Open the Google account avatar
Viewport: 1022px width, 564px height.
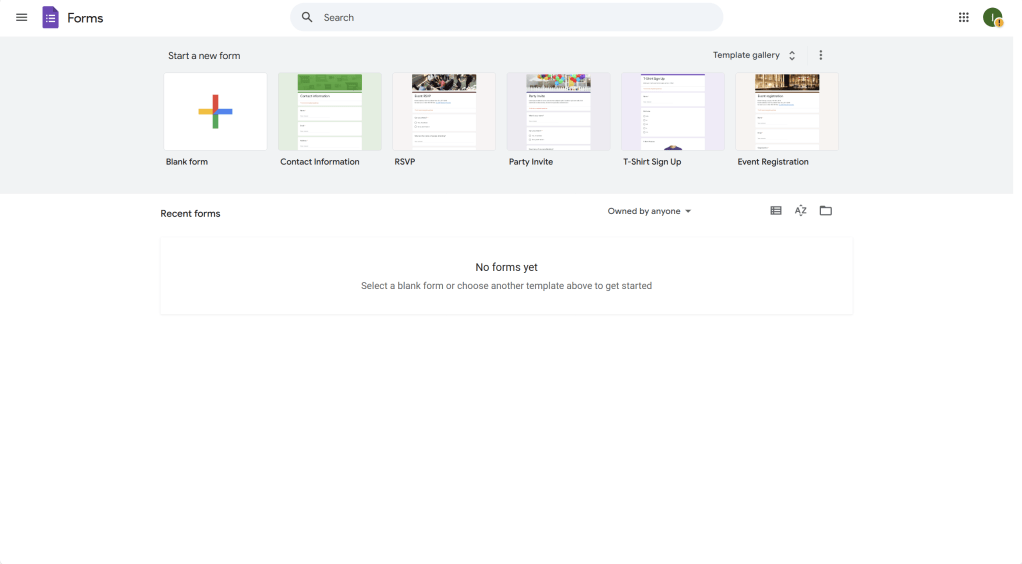(x=992, y=18)
